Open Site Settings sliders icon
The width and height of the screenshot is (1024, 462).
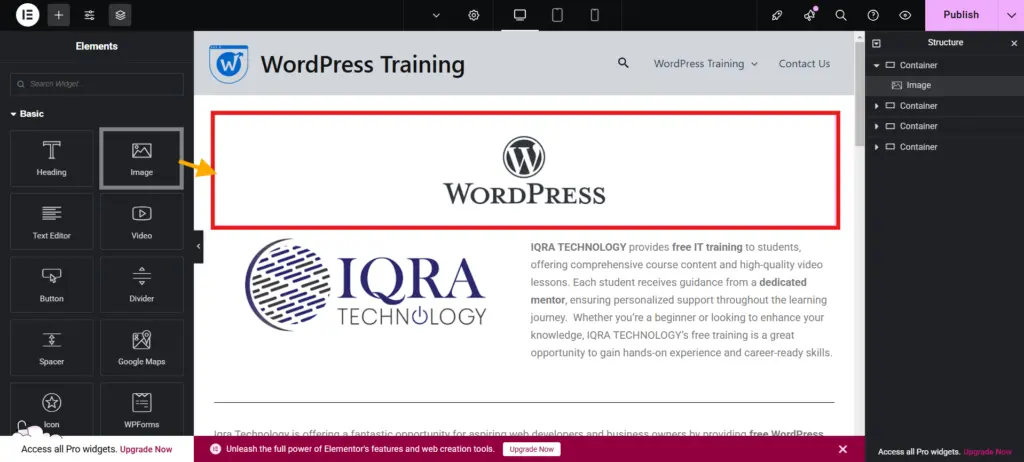pos(89,14)
